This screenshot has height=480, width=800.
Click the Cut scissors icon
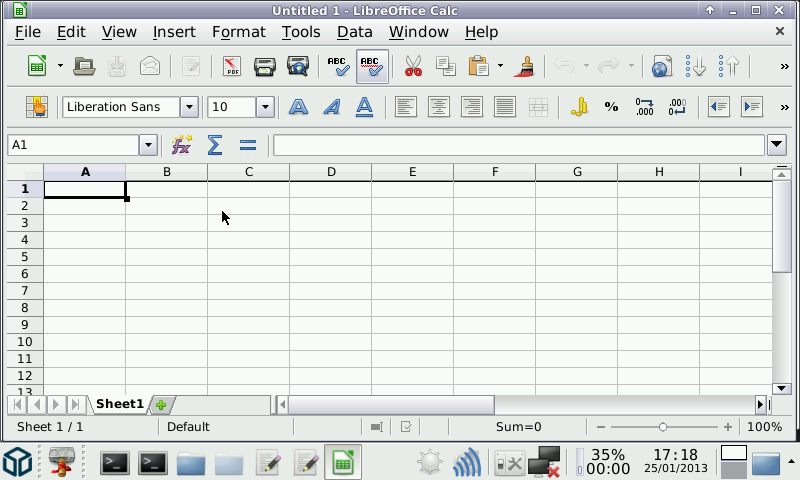(x=413, y=67)
